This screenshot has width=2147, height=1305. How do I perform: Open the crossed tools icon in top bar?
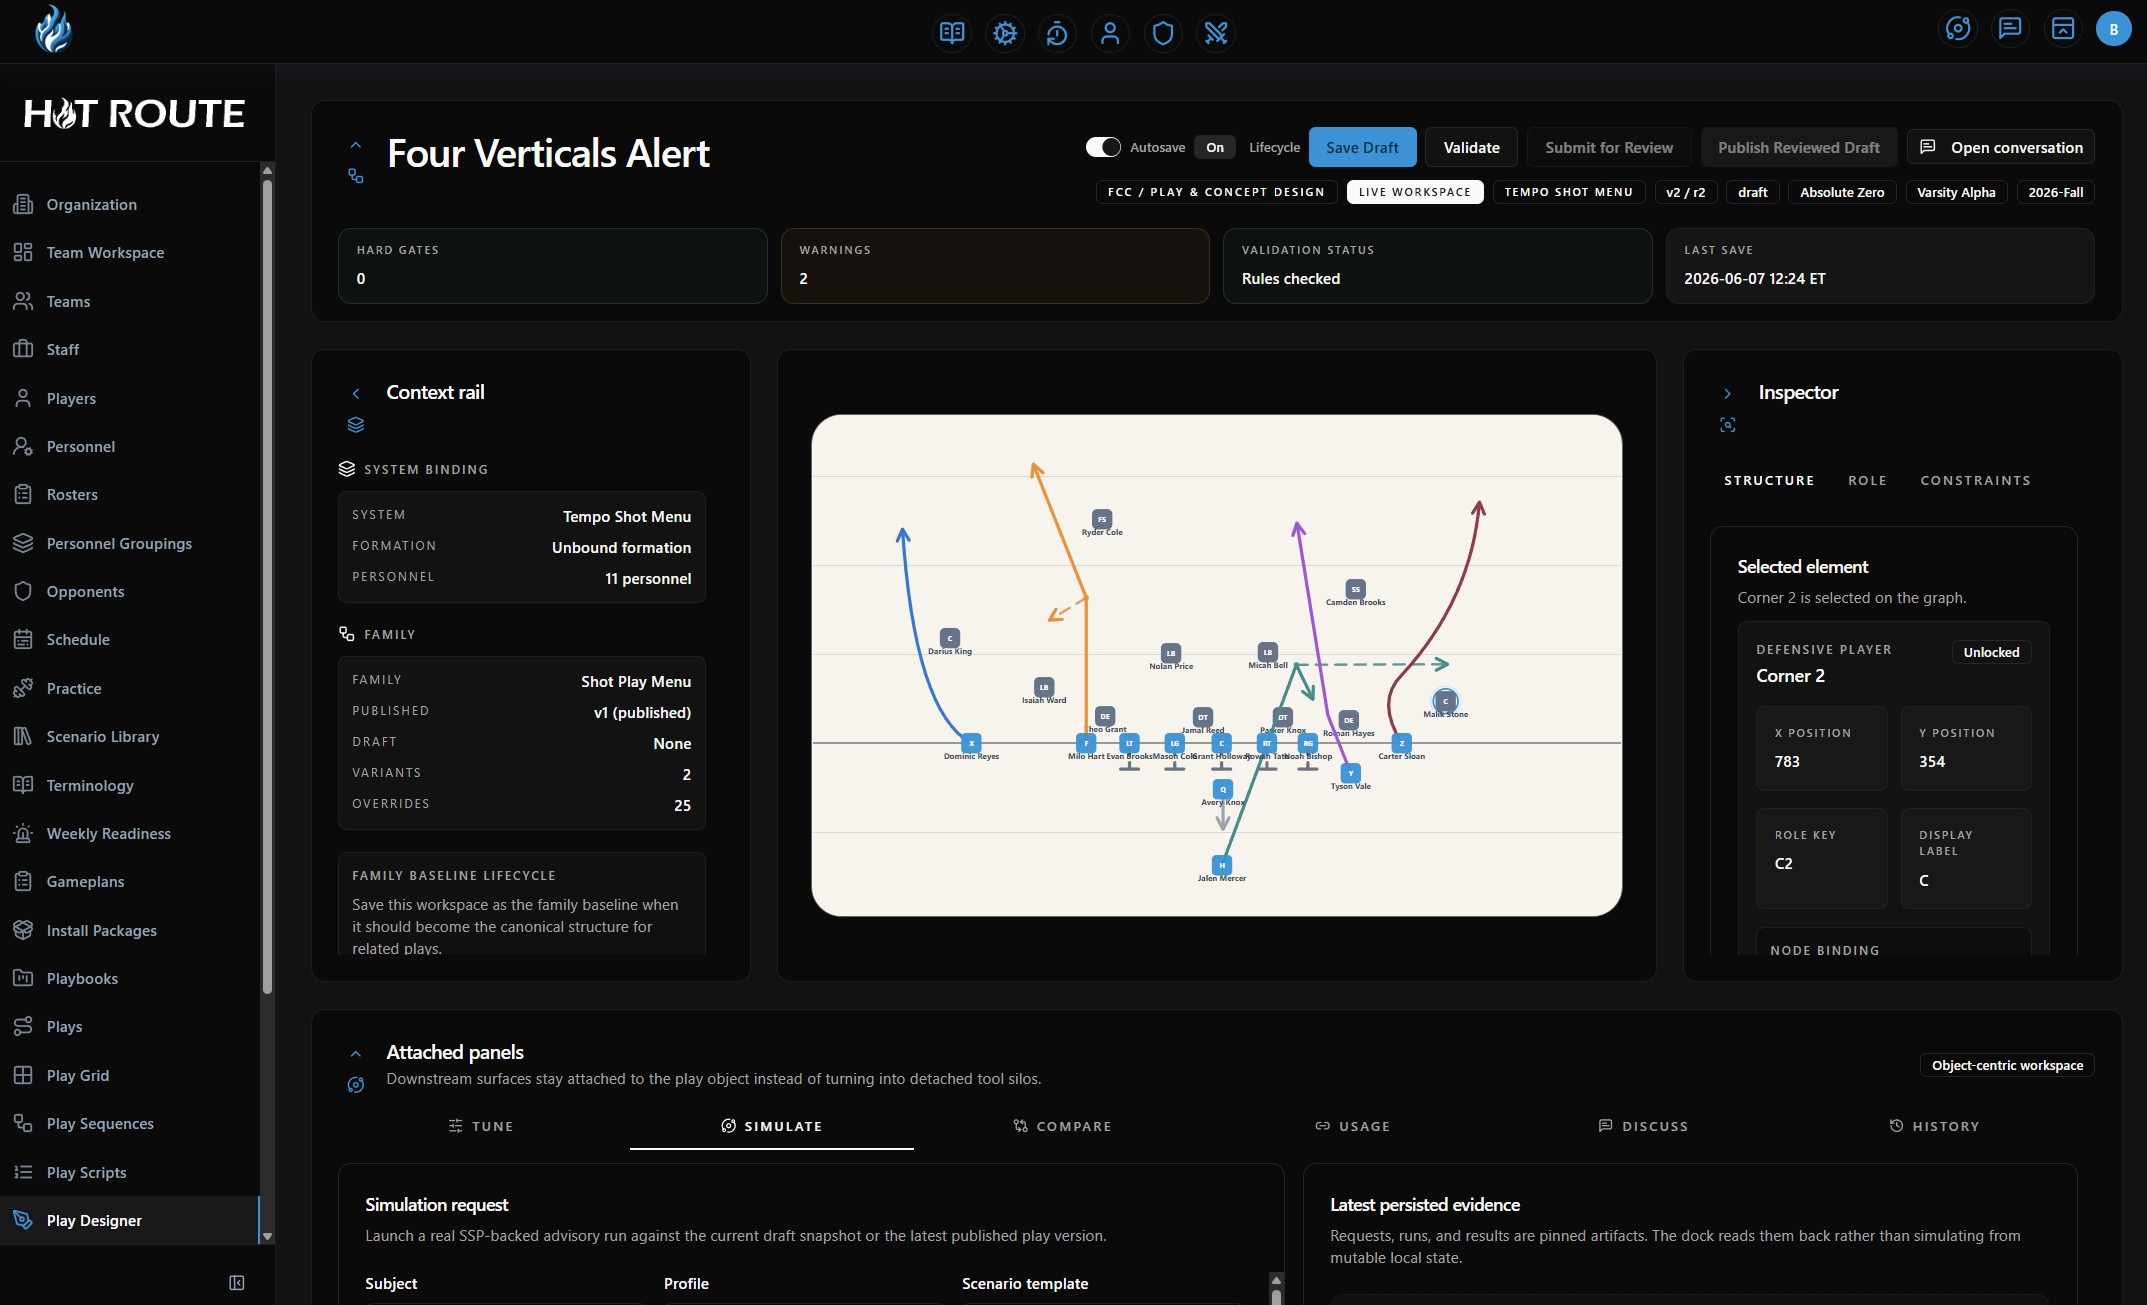click(x=1216, y=33)
